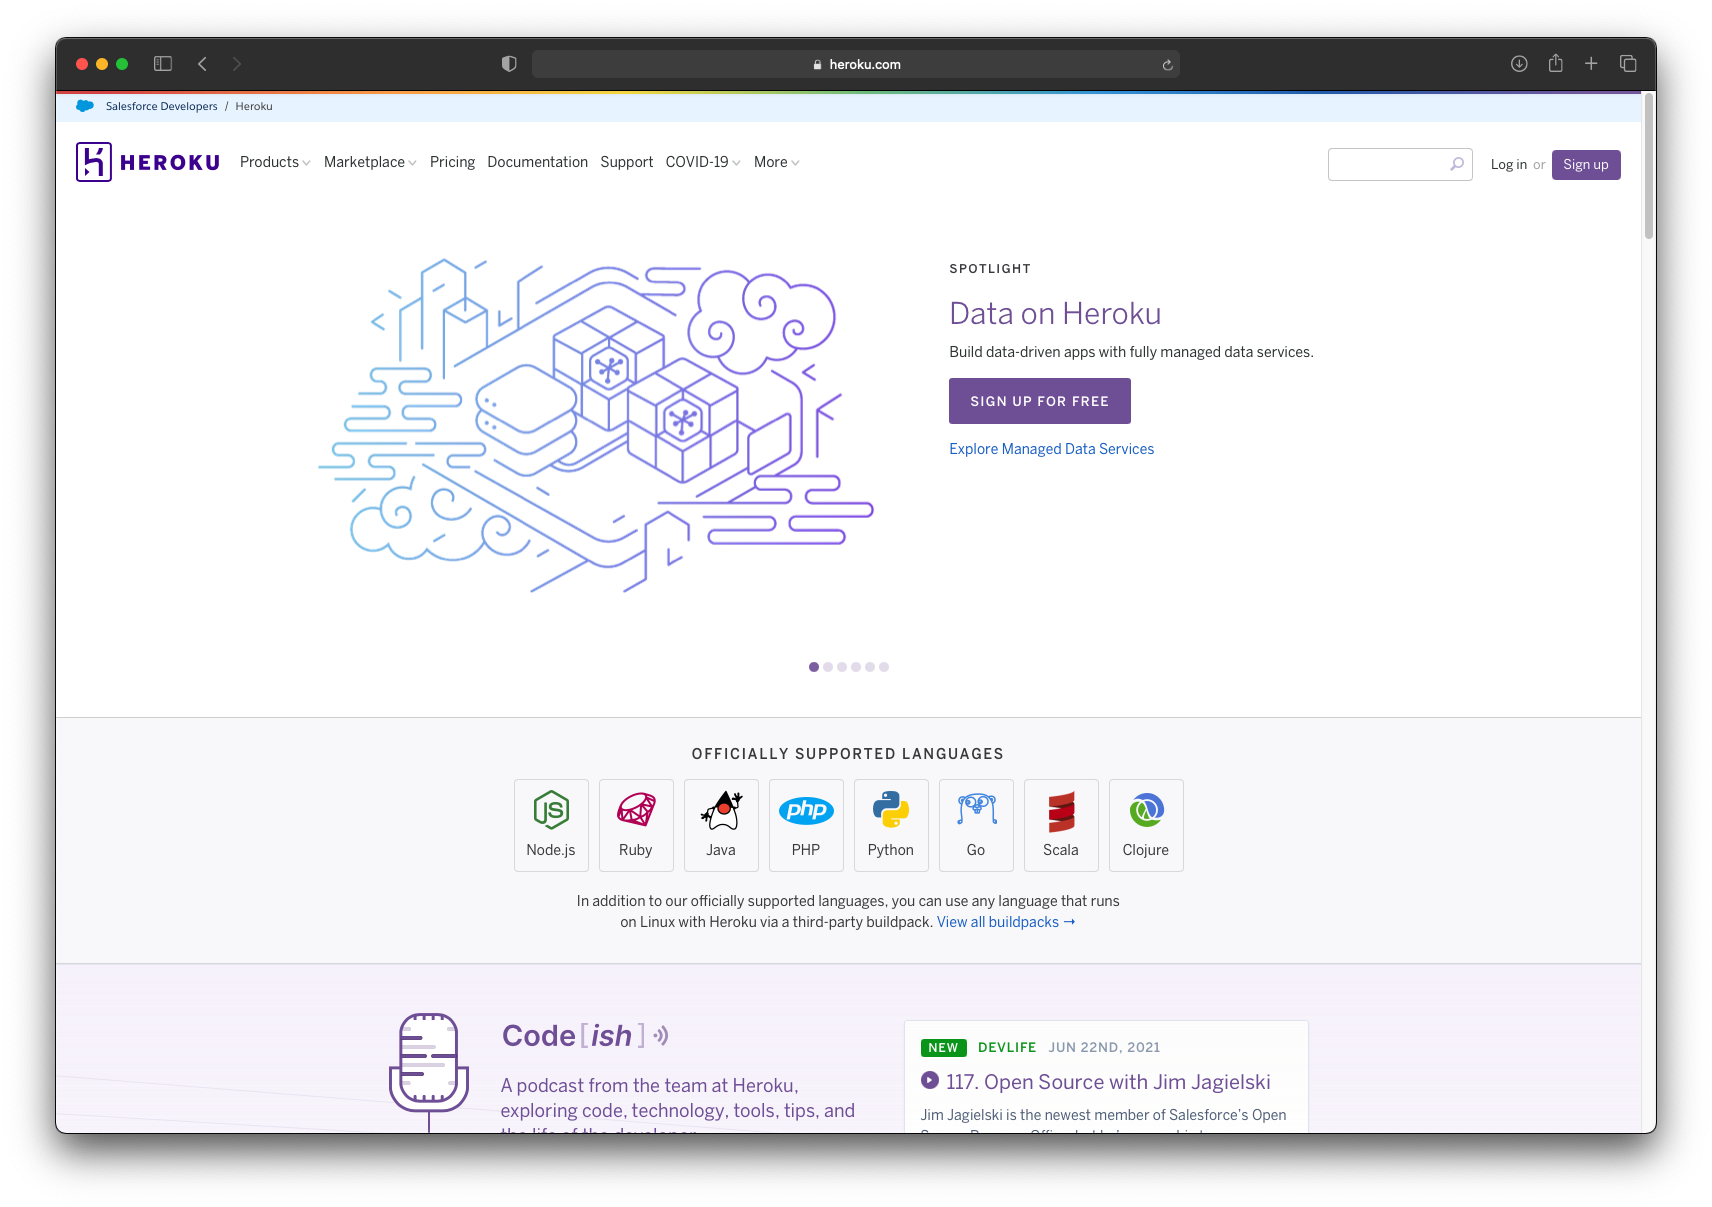1712x1207 pixels.
Task: Go back with the browser back arrow
Action: [x=202, y=64]
